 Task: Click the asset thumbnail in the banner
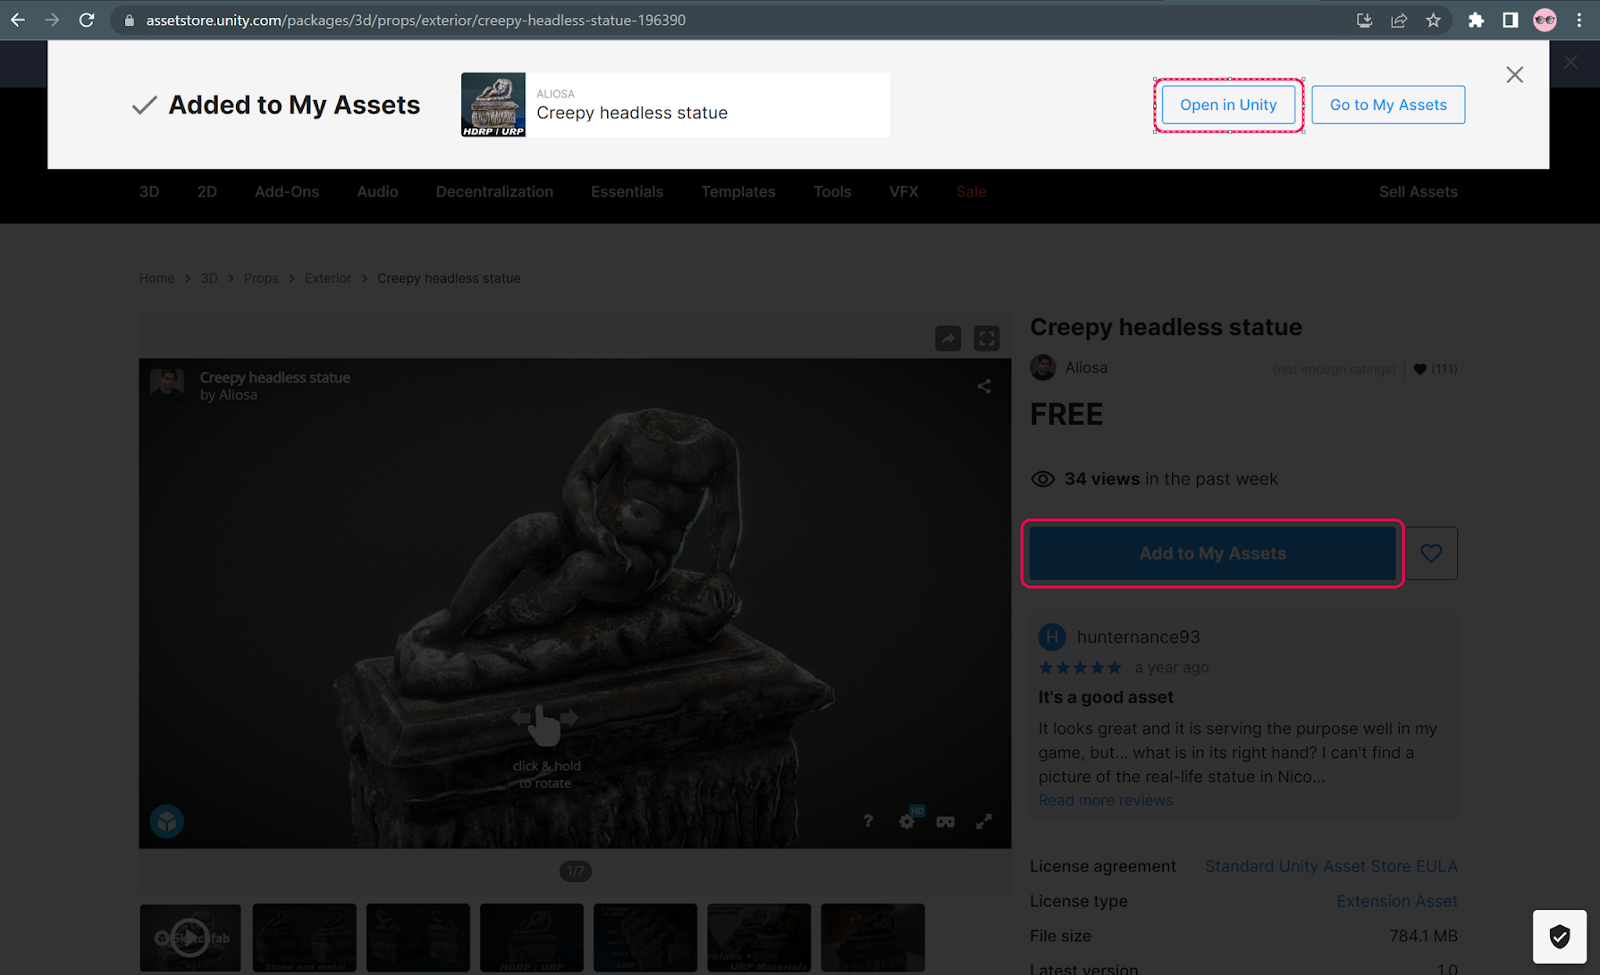pyautogui.click(x=493, y=104)
